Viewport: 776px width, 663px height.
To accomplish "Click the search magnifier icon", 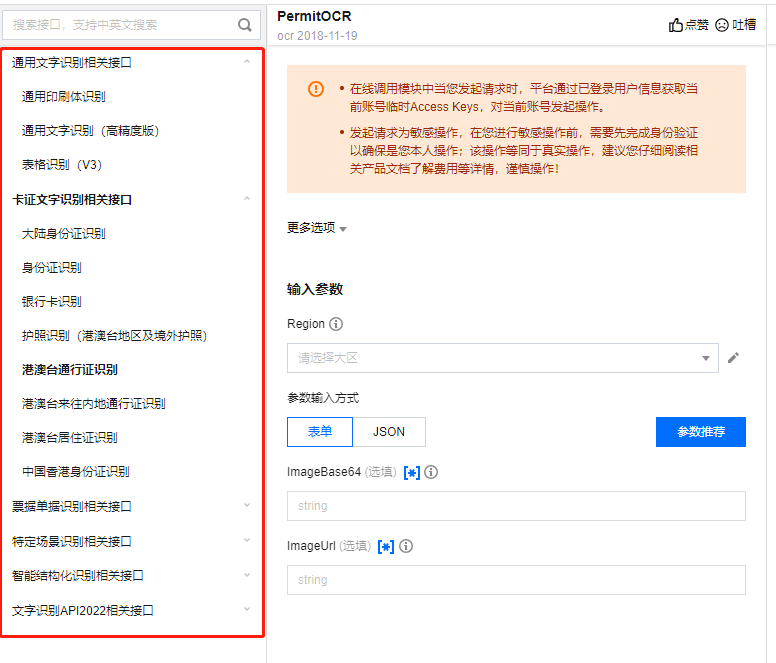I will point(244,25).
